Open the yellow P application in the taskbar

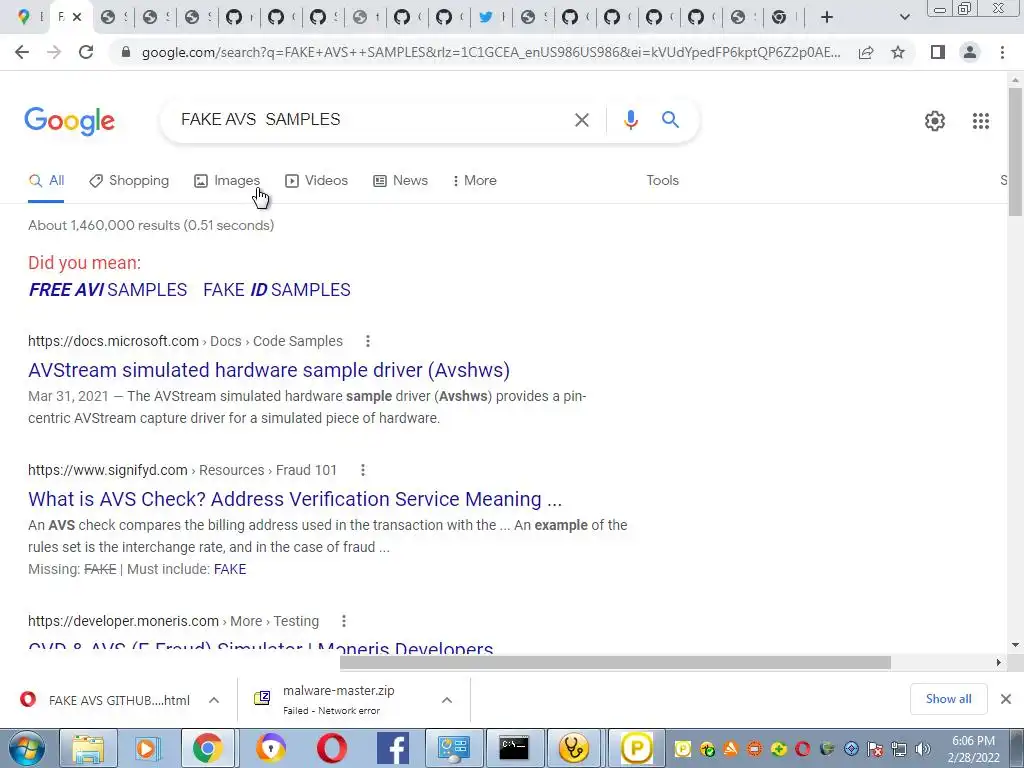(x=636, y=748)
